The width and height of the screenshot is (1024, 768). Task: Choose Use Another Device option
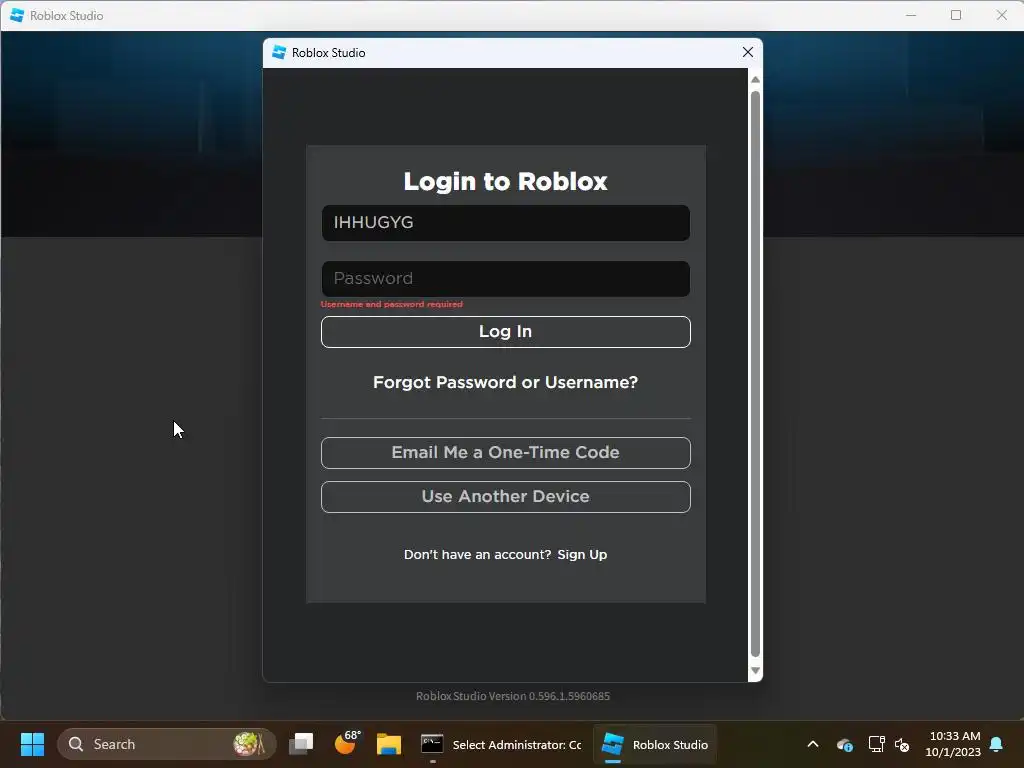pos(505,497)
